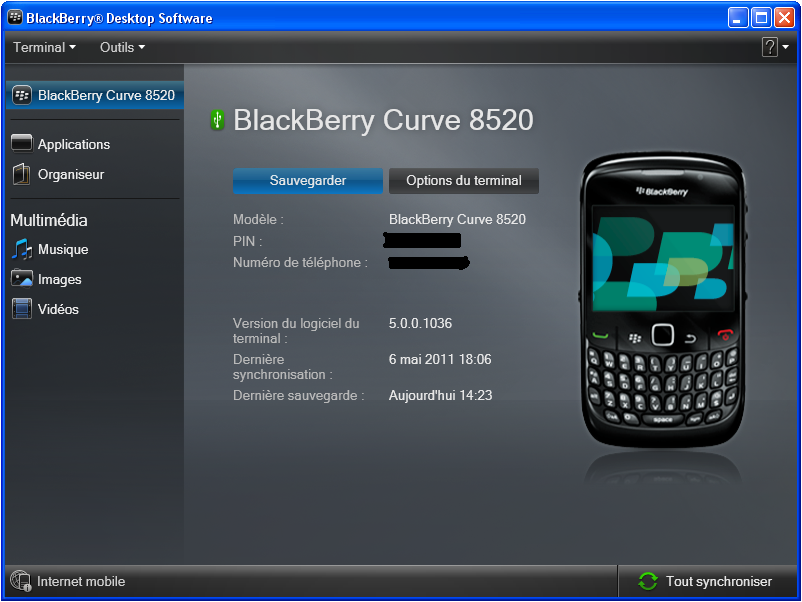Screen dimensions: 802x602
Task: Maximize the BlackBerry Desktop Software window
Action: (761, 18)
